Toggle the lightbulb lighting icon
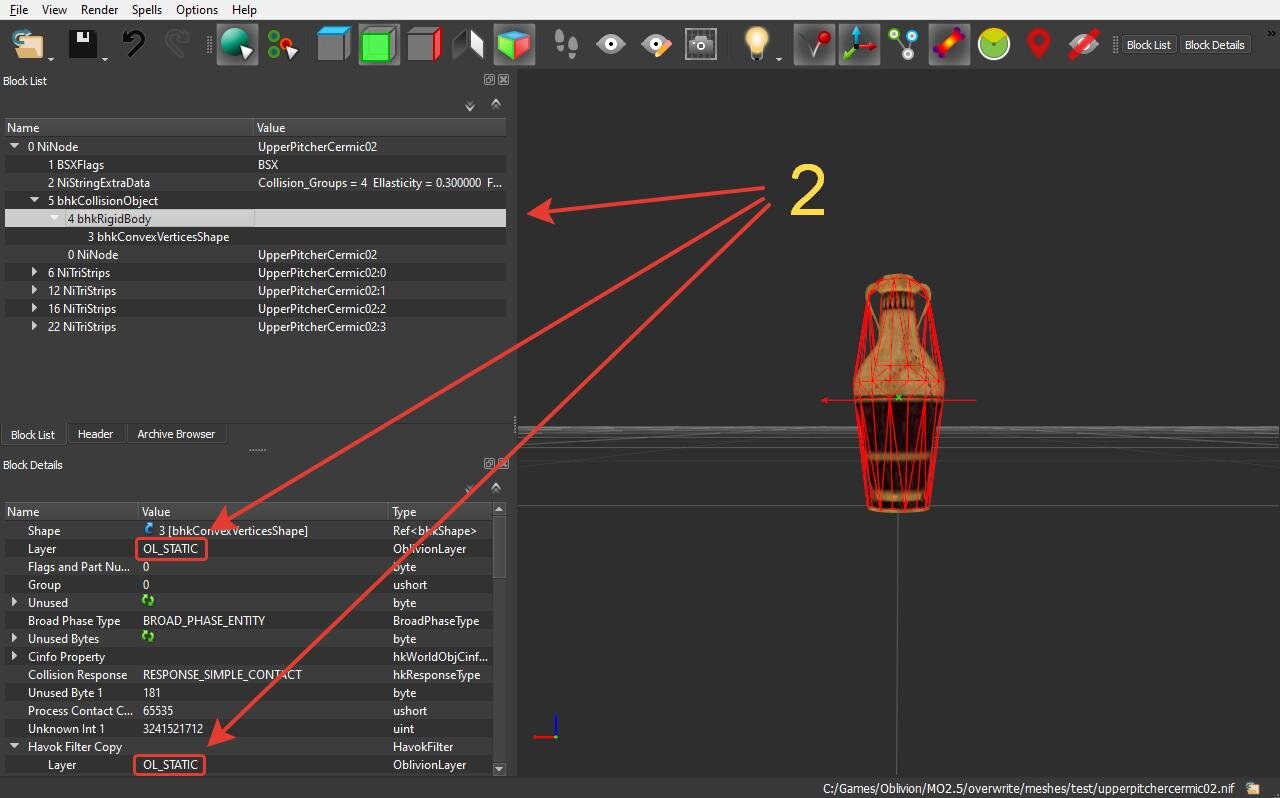 (x=757, y=44)
